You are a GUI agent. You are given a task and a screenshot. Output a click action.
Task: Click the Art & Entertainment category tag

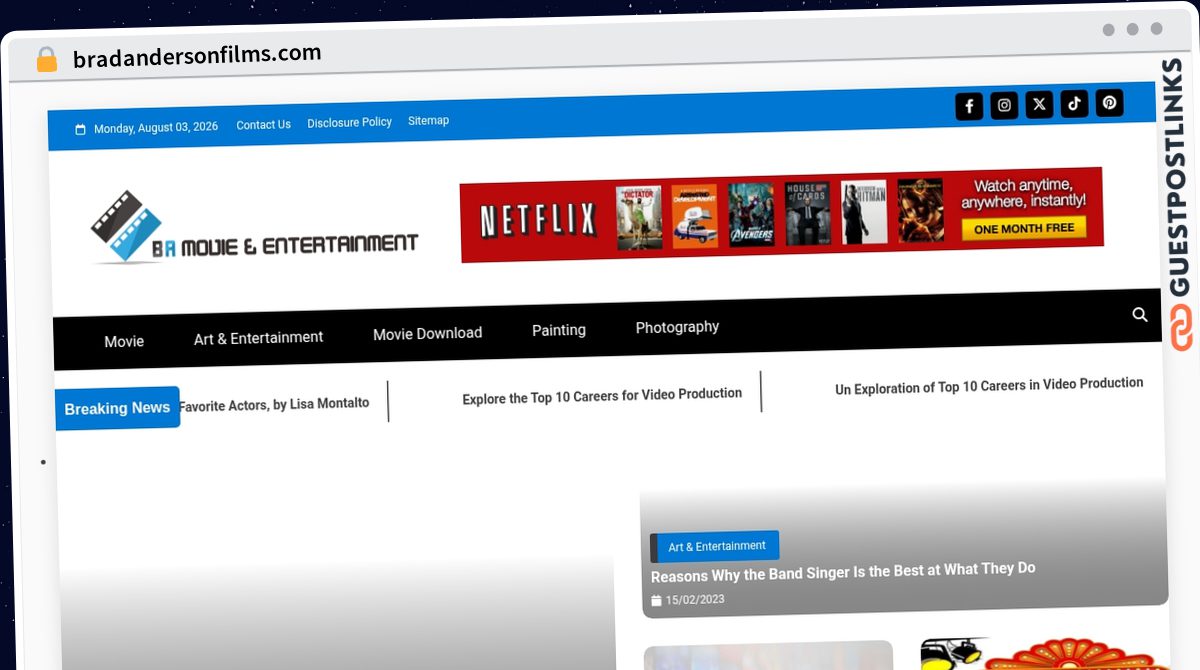717,546
